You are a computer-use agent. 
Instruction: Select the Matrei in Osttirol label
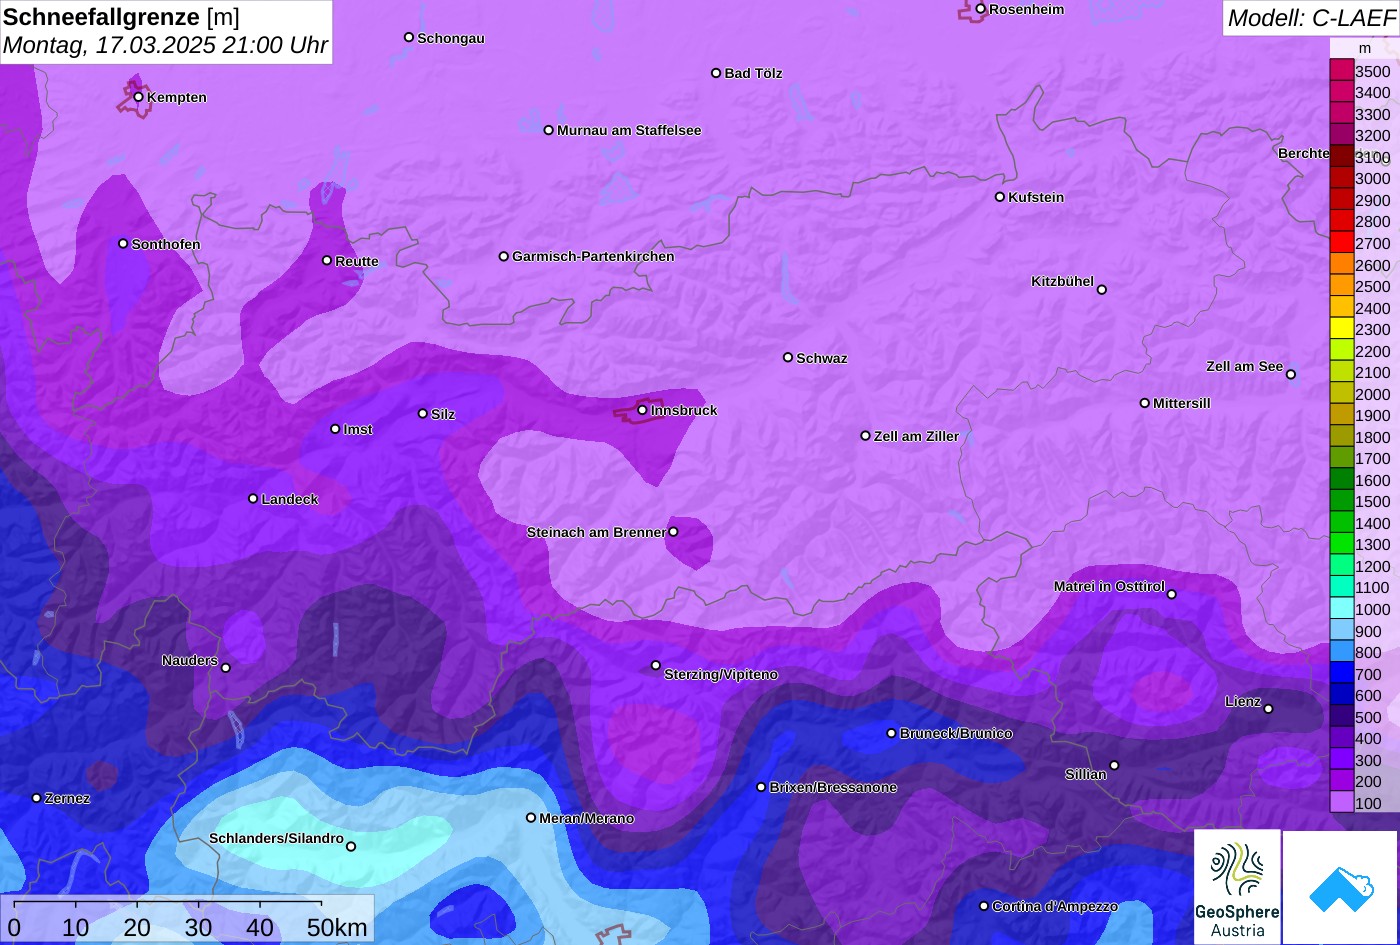pos(1109,586)
